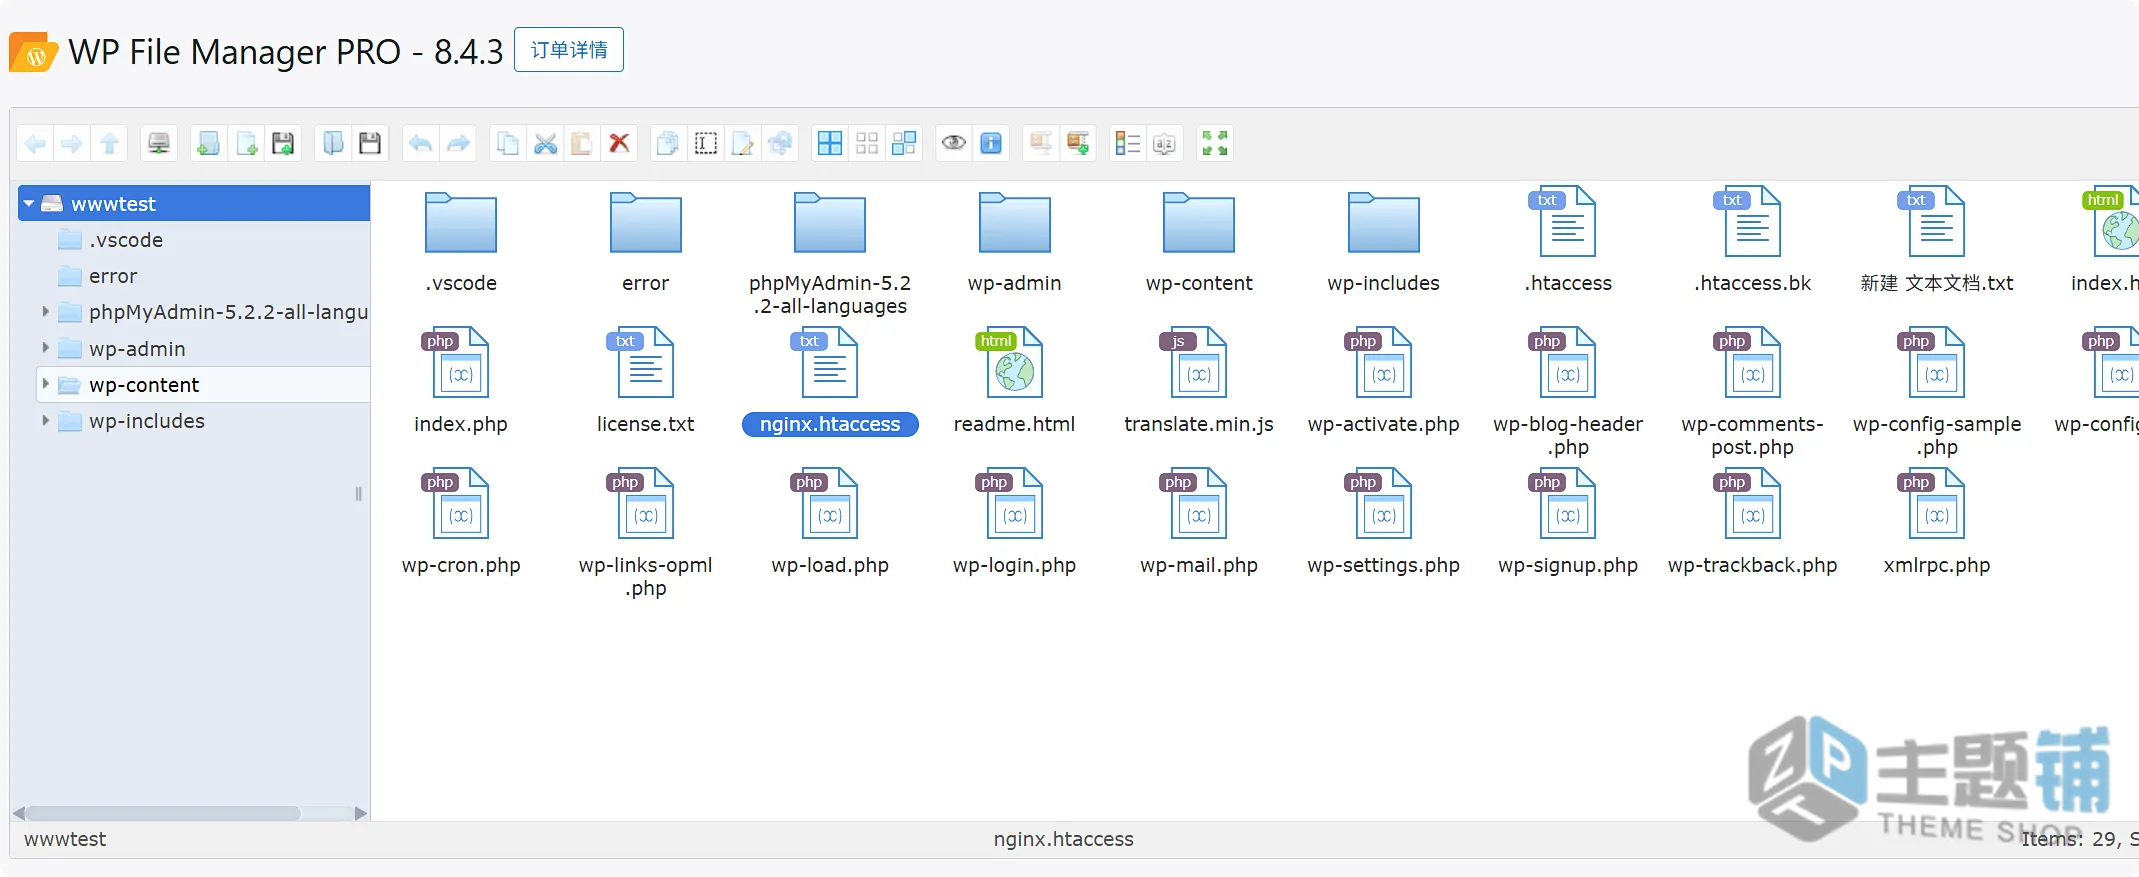Rename the selected file via toolbar

tap(705, 144)
